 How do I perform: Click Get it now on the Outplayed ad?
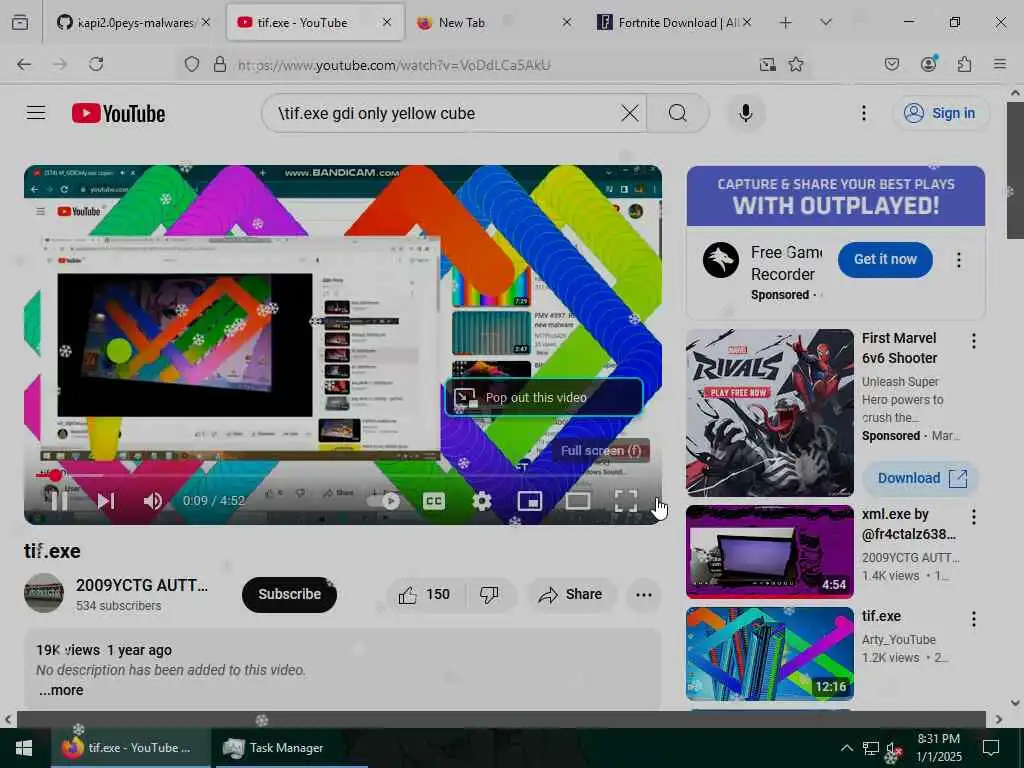pyautogui.click(x=885, y=259)
